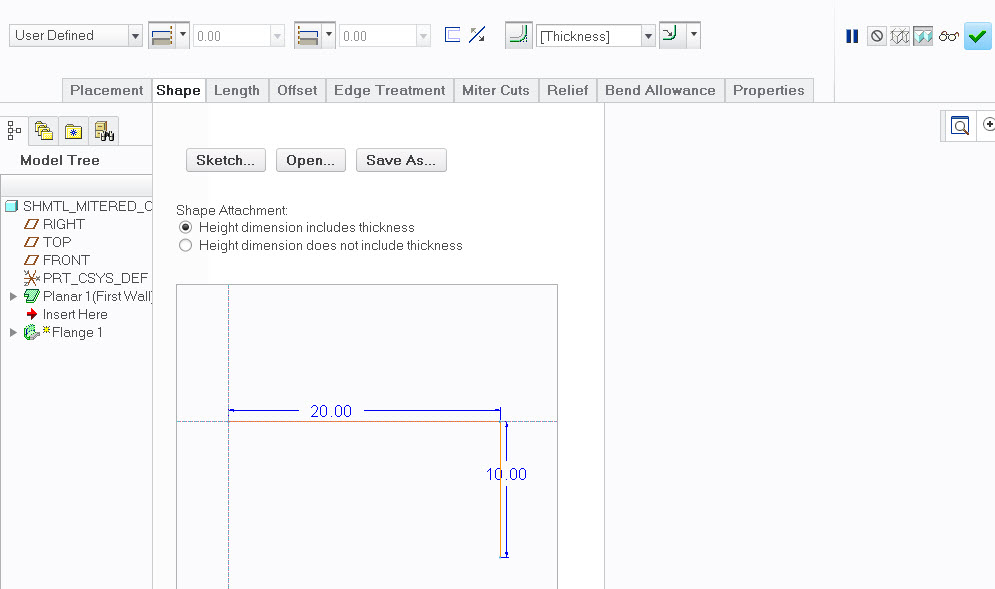Activate the verify glasses preview icon

point(948,36)
